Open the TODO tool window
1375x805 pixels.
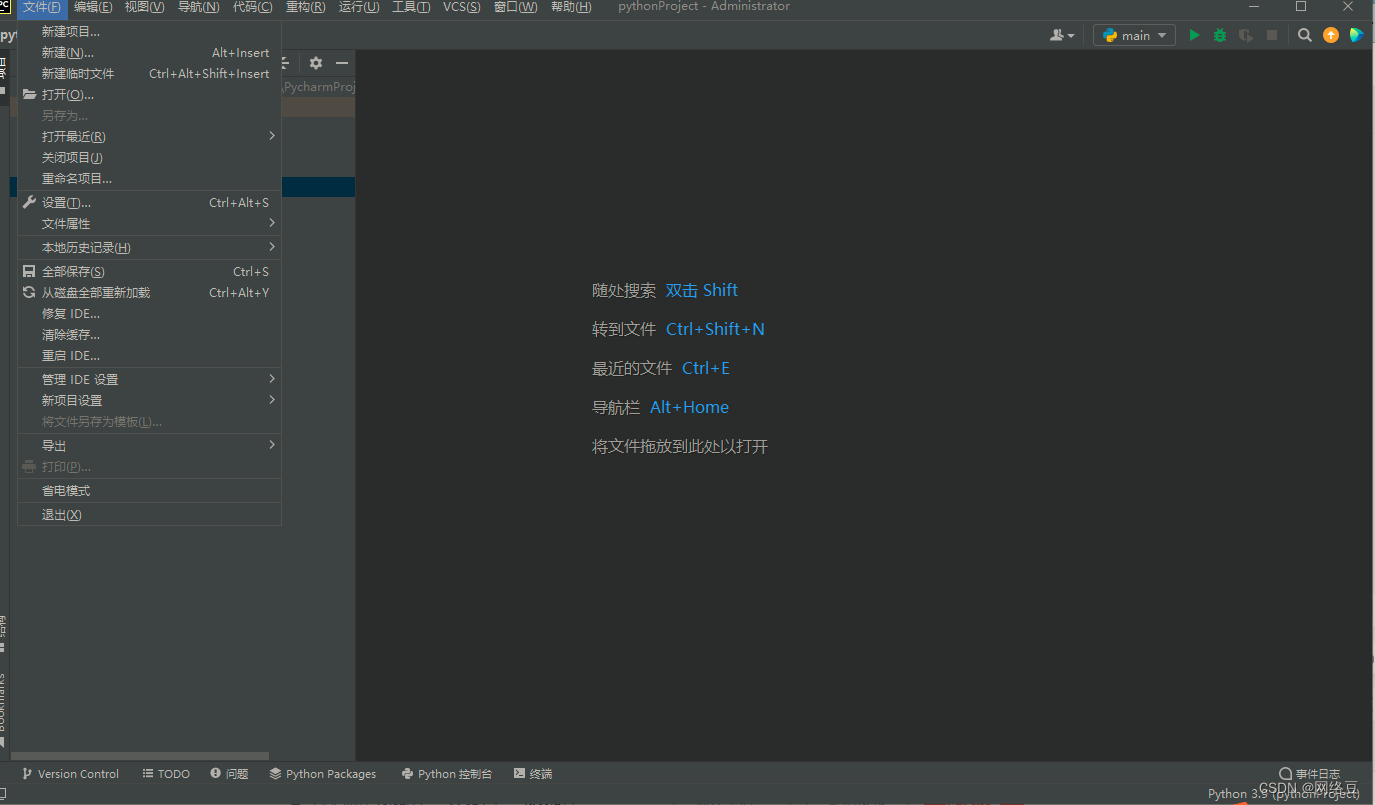[x=166, y=774]
